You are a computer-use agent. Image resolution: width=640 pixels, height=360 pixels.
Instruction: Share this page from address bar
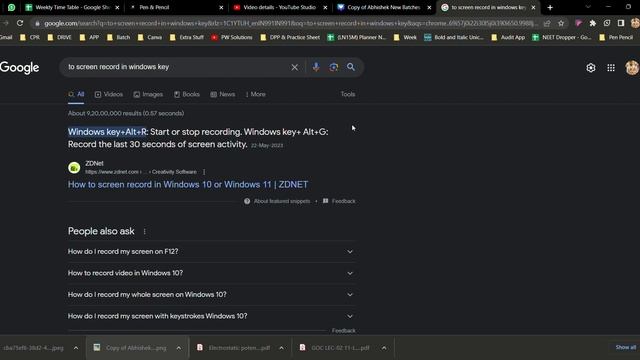tap(547, 23)
